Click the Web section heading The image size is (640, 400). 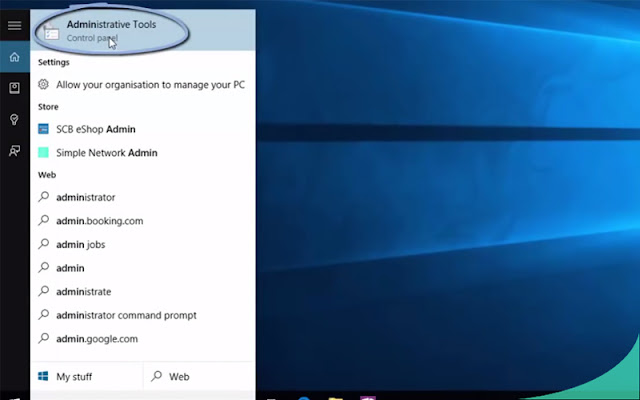[47, 175]
